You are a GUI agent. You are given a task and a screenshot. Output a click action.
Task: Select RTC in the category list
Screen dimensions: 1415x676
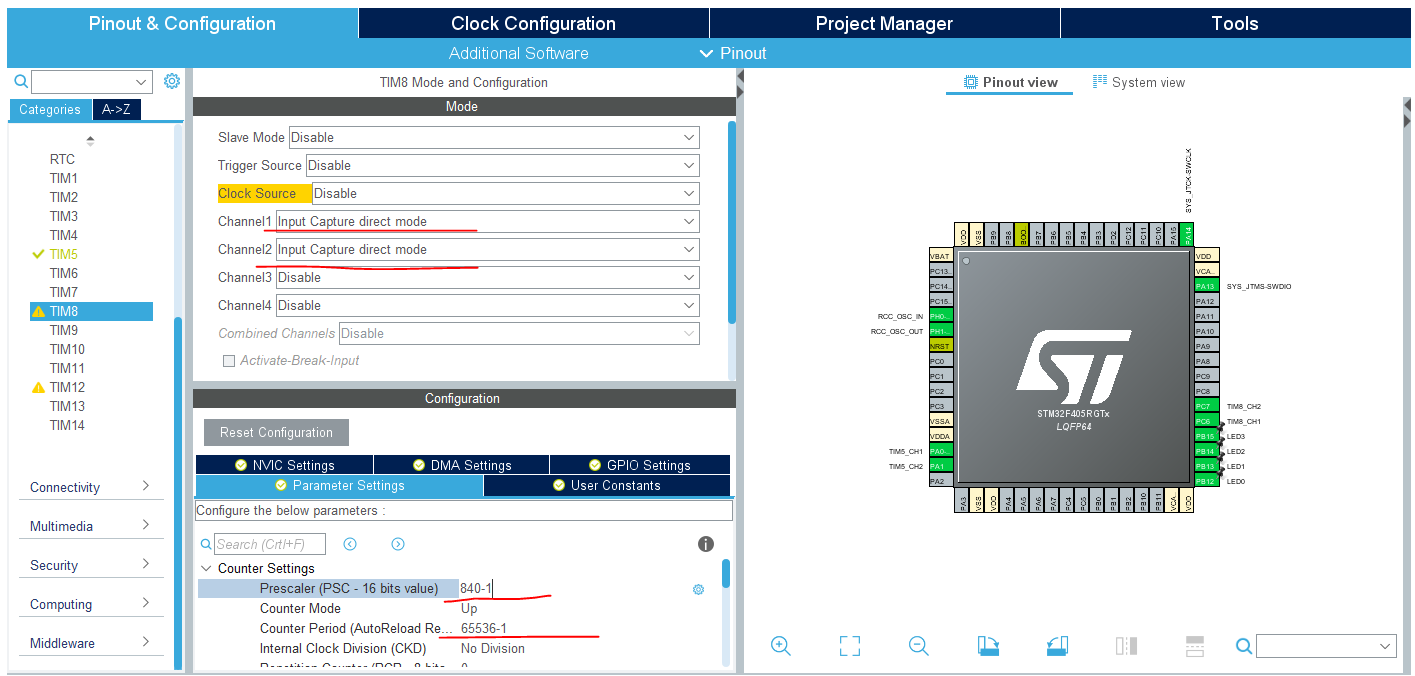click(x=62, y=159)
